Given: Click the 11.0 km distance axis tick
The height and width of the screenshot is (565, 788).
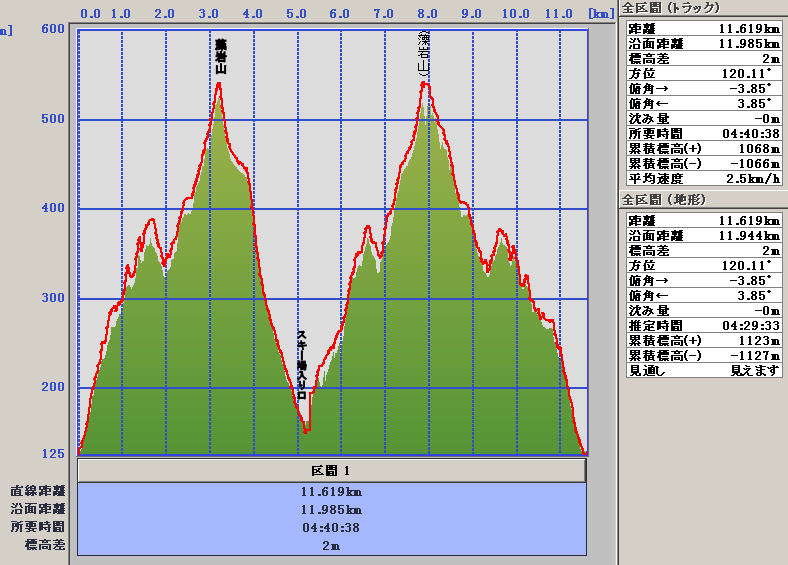Looking at the screenshot, I should click(x=558, y=14).
